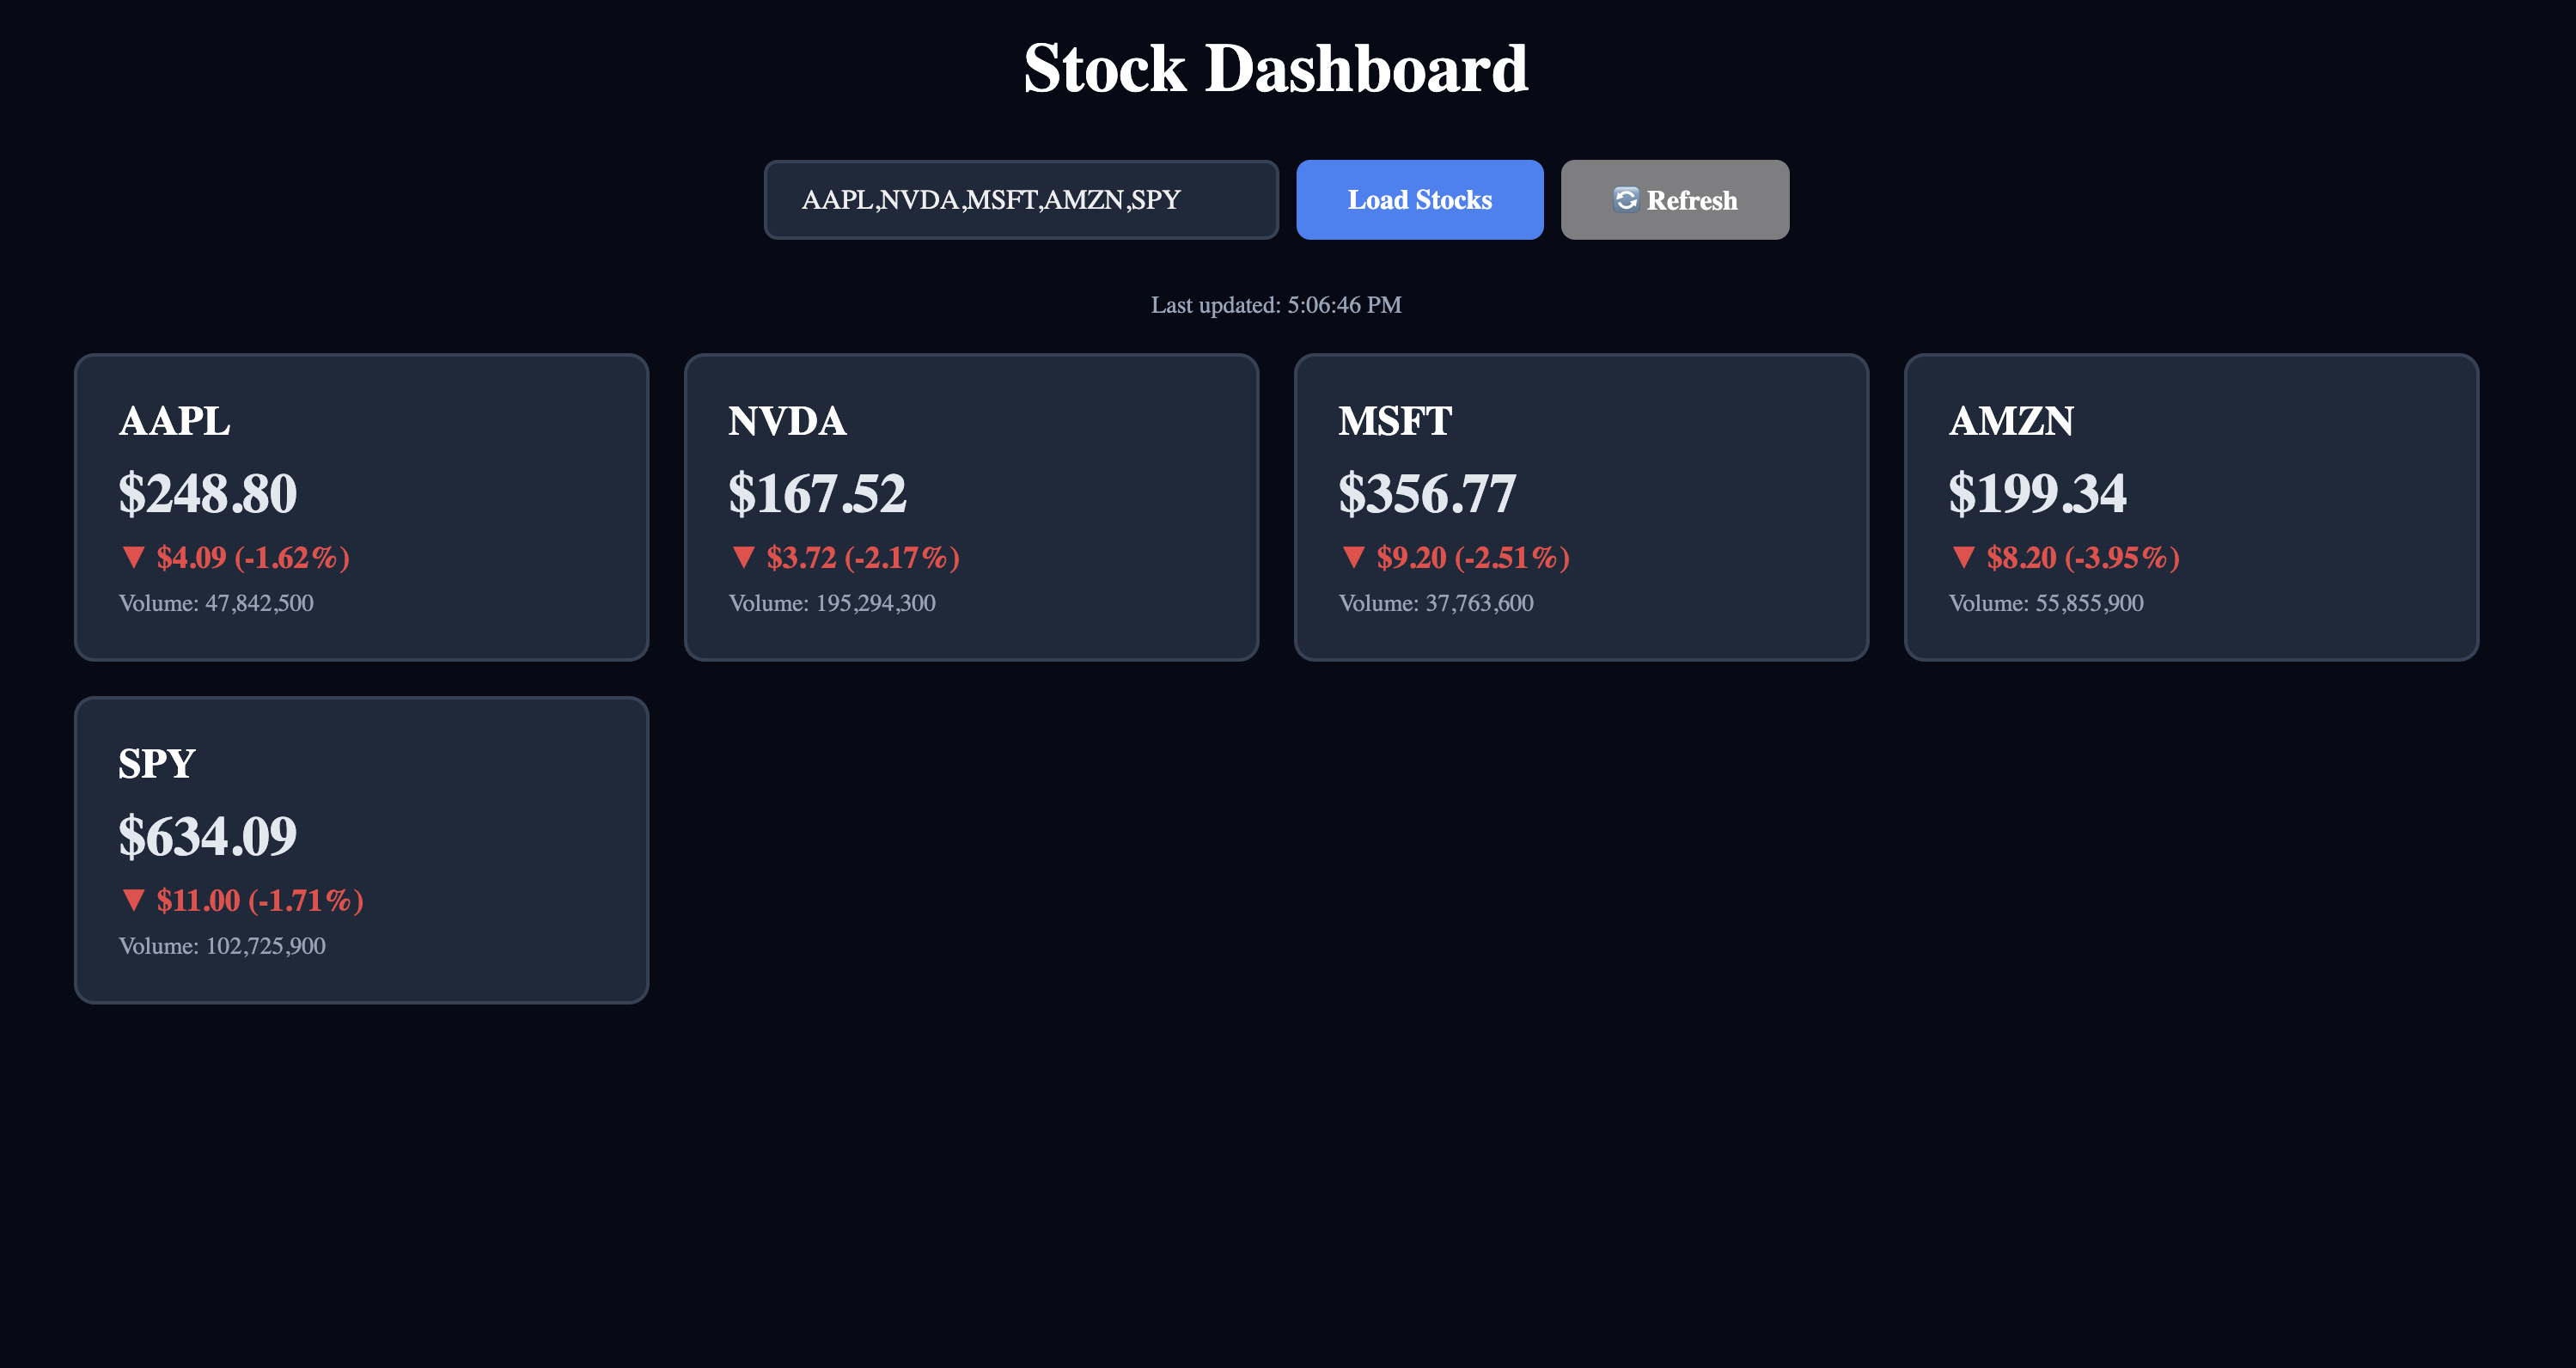Click NVDA's red down triangle indicator
Viewport: 2576px width, 1368px height.
pos(743,558)
